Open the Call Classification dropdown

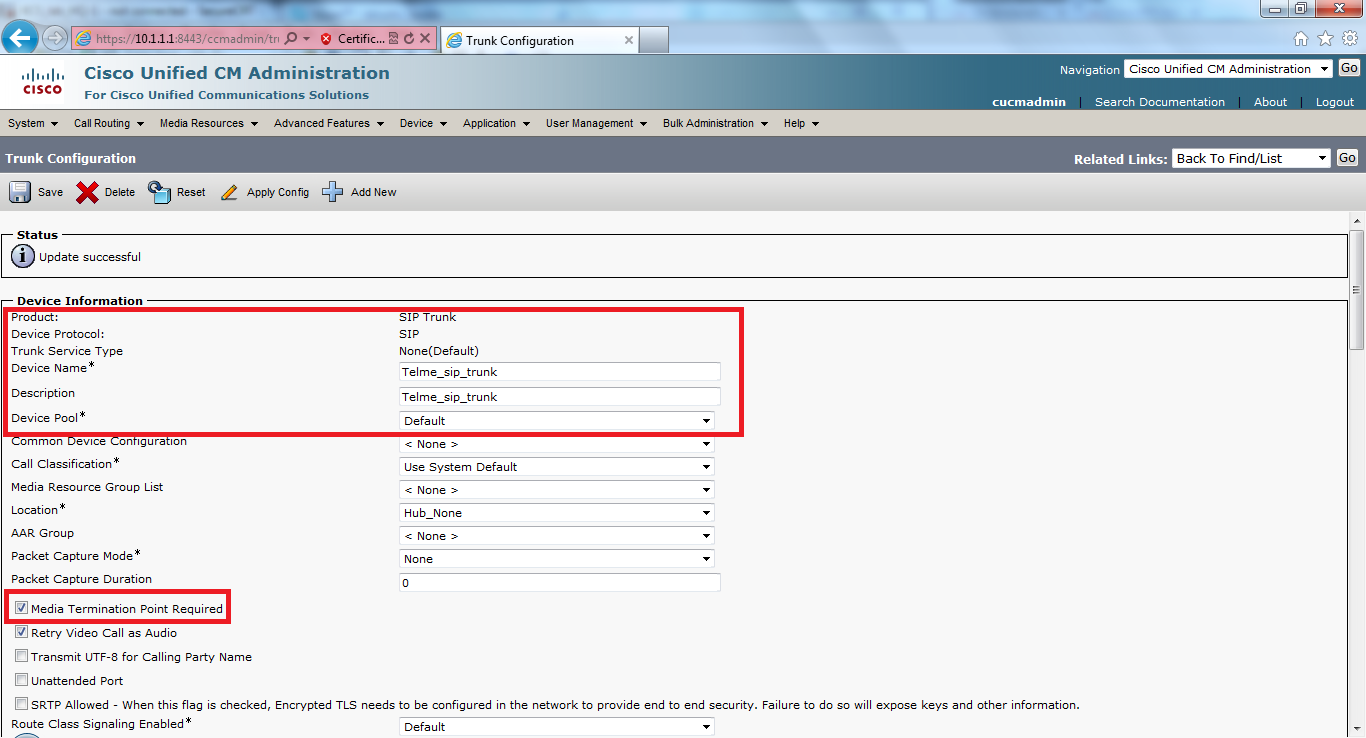pyautogui.click(x=557, y=467)
